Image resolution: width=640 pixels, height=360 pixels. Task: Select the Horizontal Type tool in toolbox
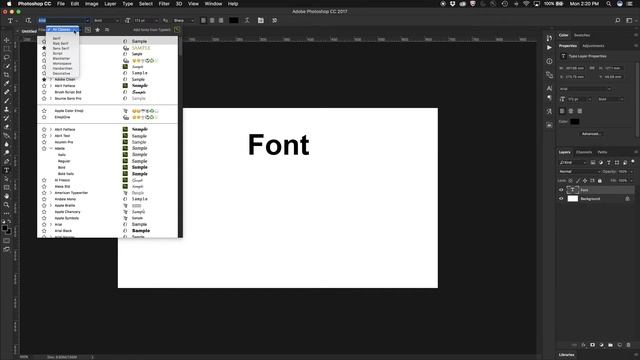pyautogui.click(x=7, y=170)
